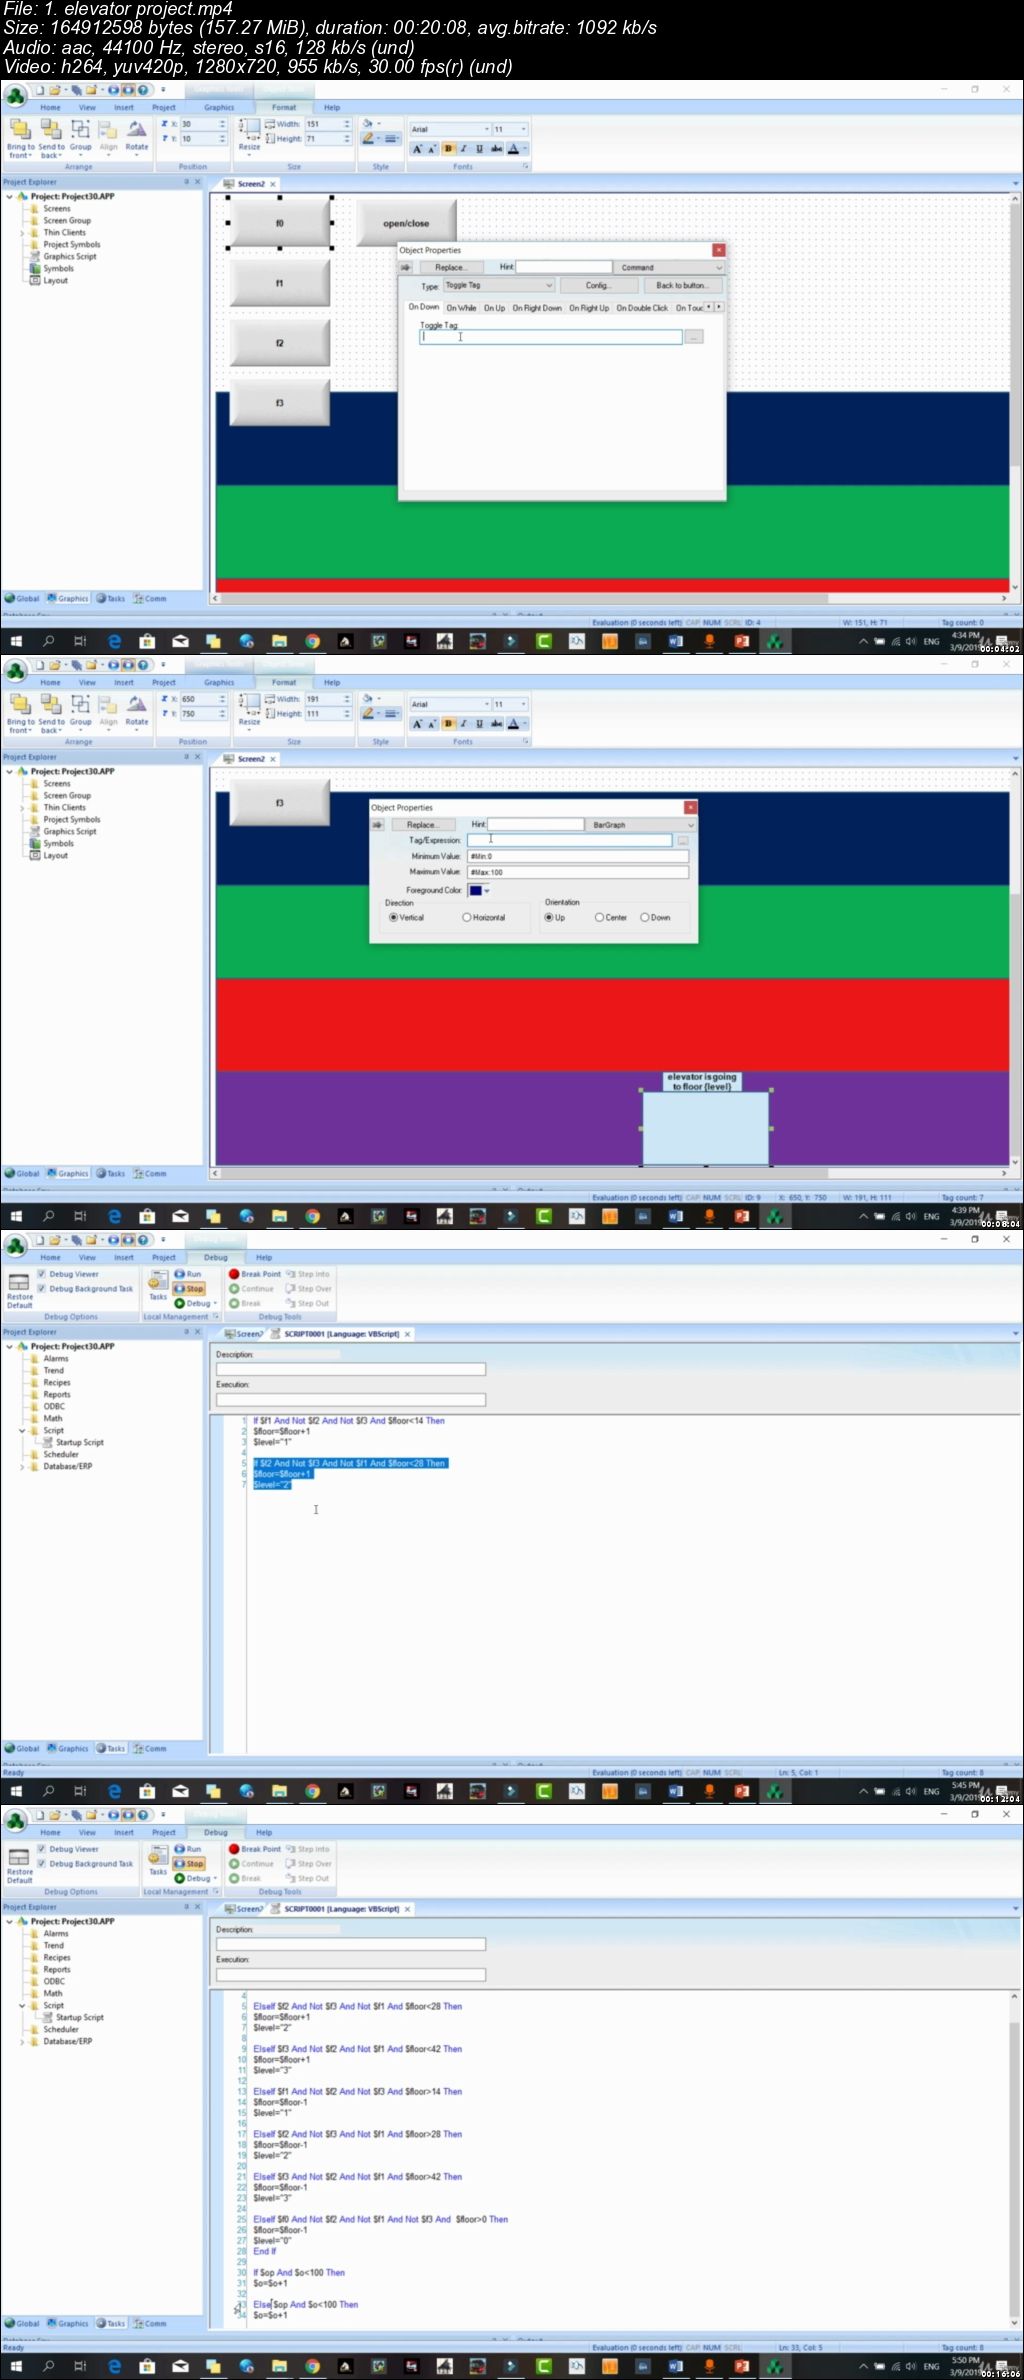Viewport: 1024px width, 2380px height.
Task: Select the Up orientation radio button
Action: pos(549,917)
